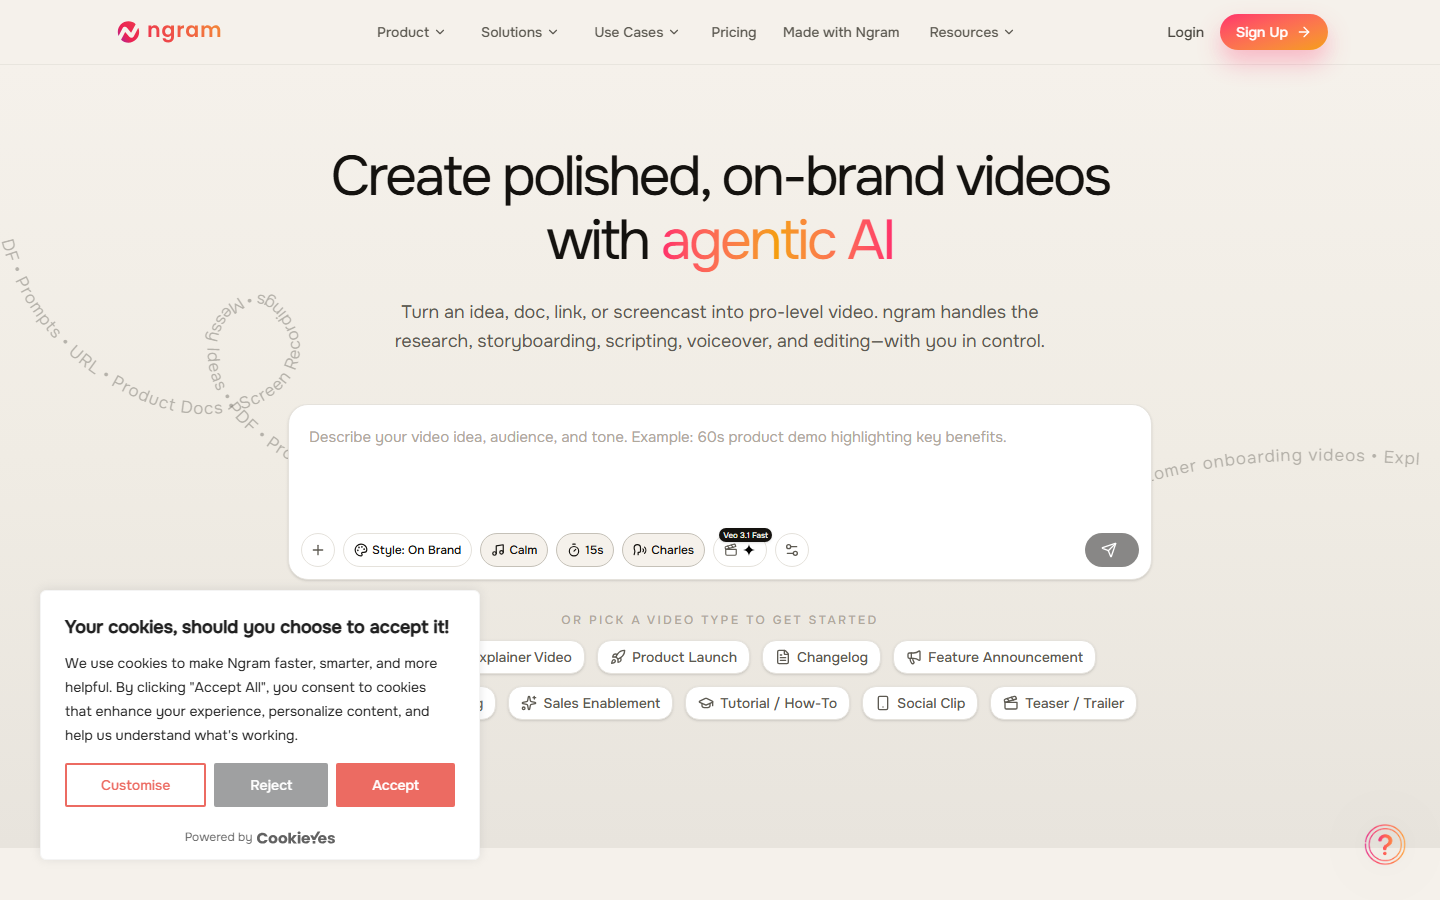Toggle the Style: On Brand chip

click(x=407, y=550)
